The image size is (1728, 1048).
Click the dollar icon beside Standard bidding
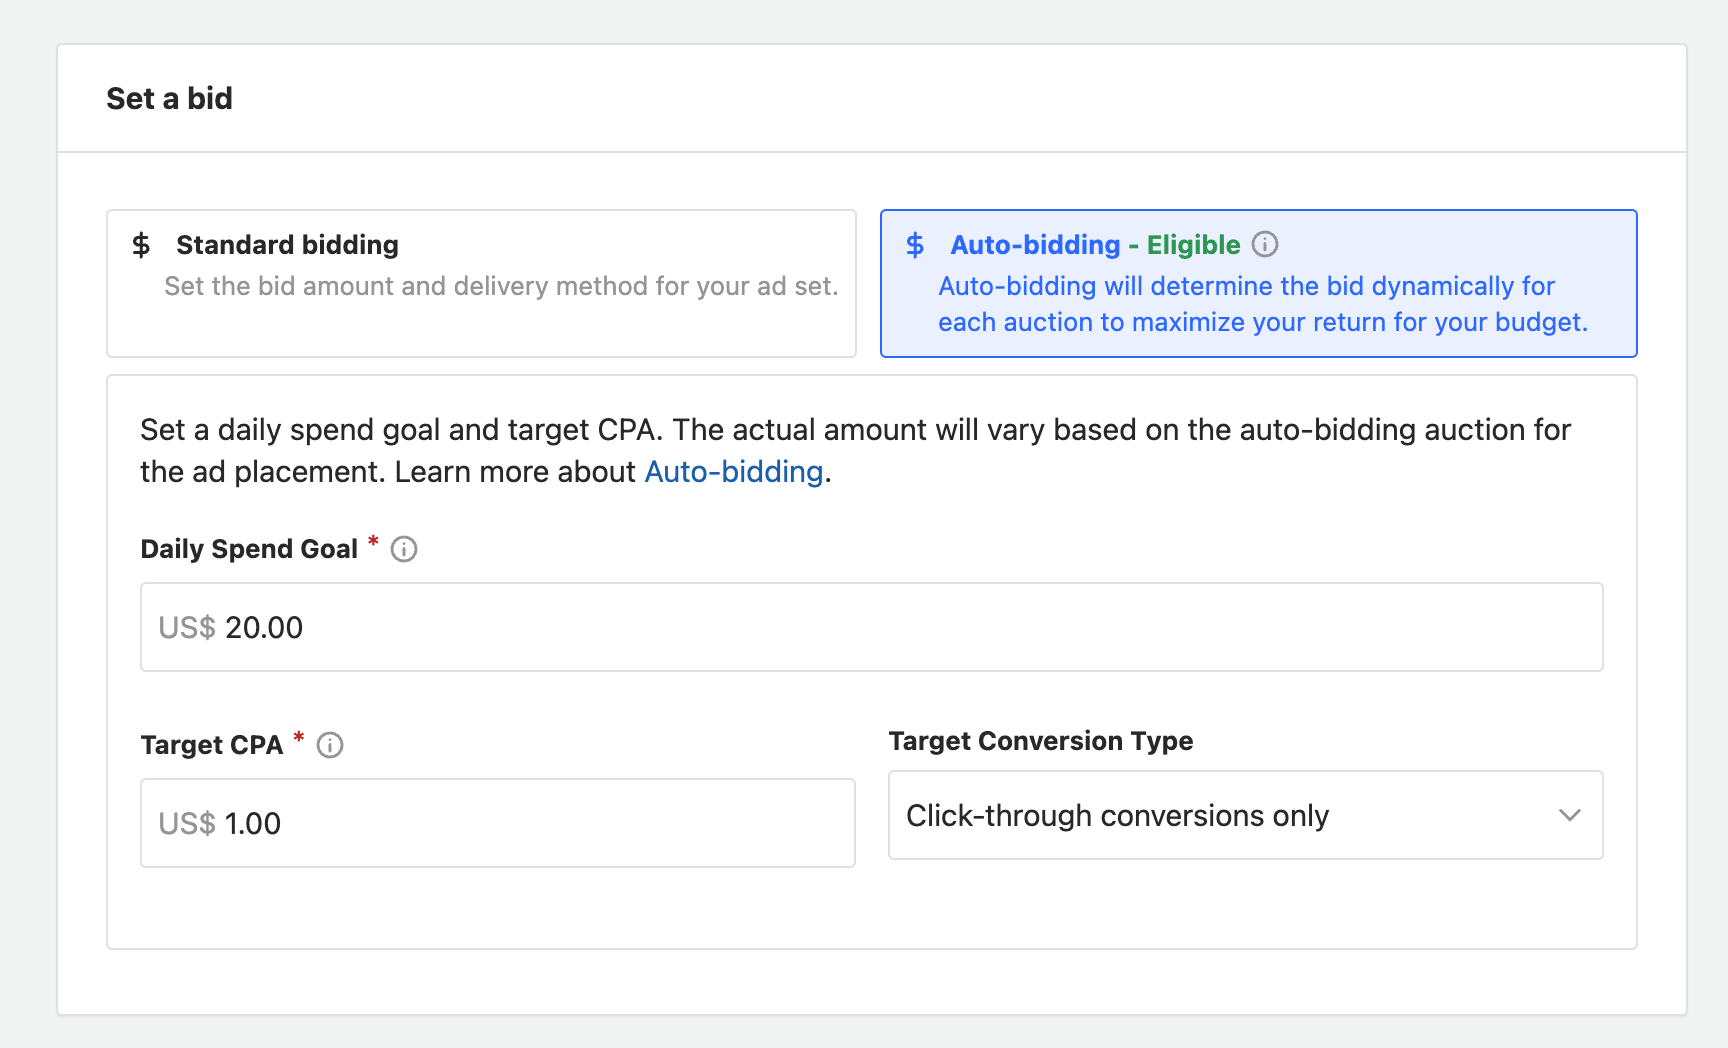coord(141,245)
